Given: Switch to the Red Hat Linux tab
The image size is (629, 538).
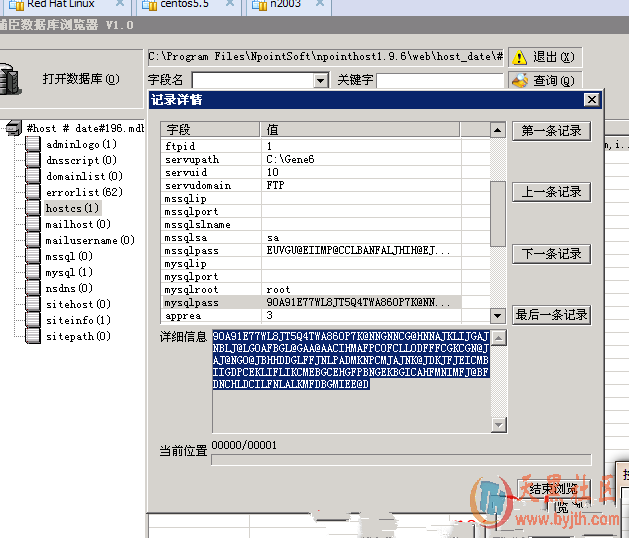Looking at the screenshot, I should point(60,5).
